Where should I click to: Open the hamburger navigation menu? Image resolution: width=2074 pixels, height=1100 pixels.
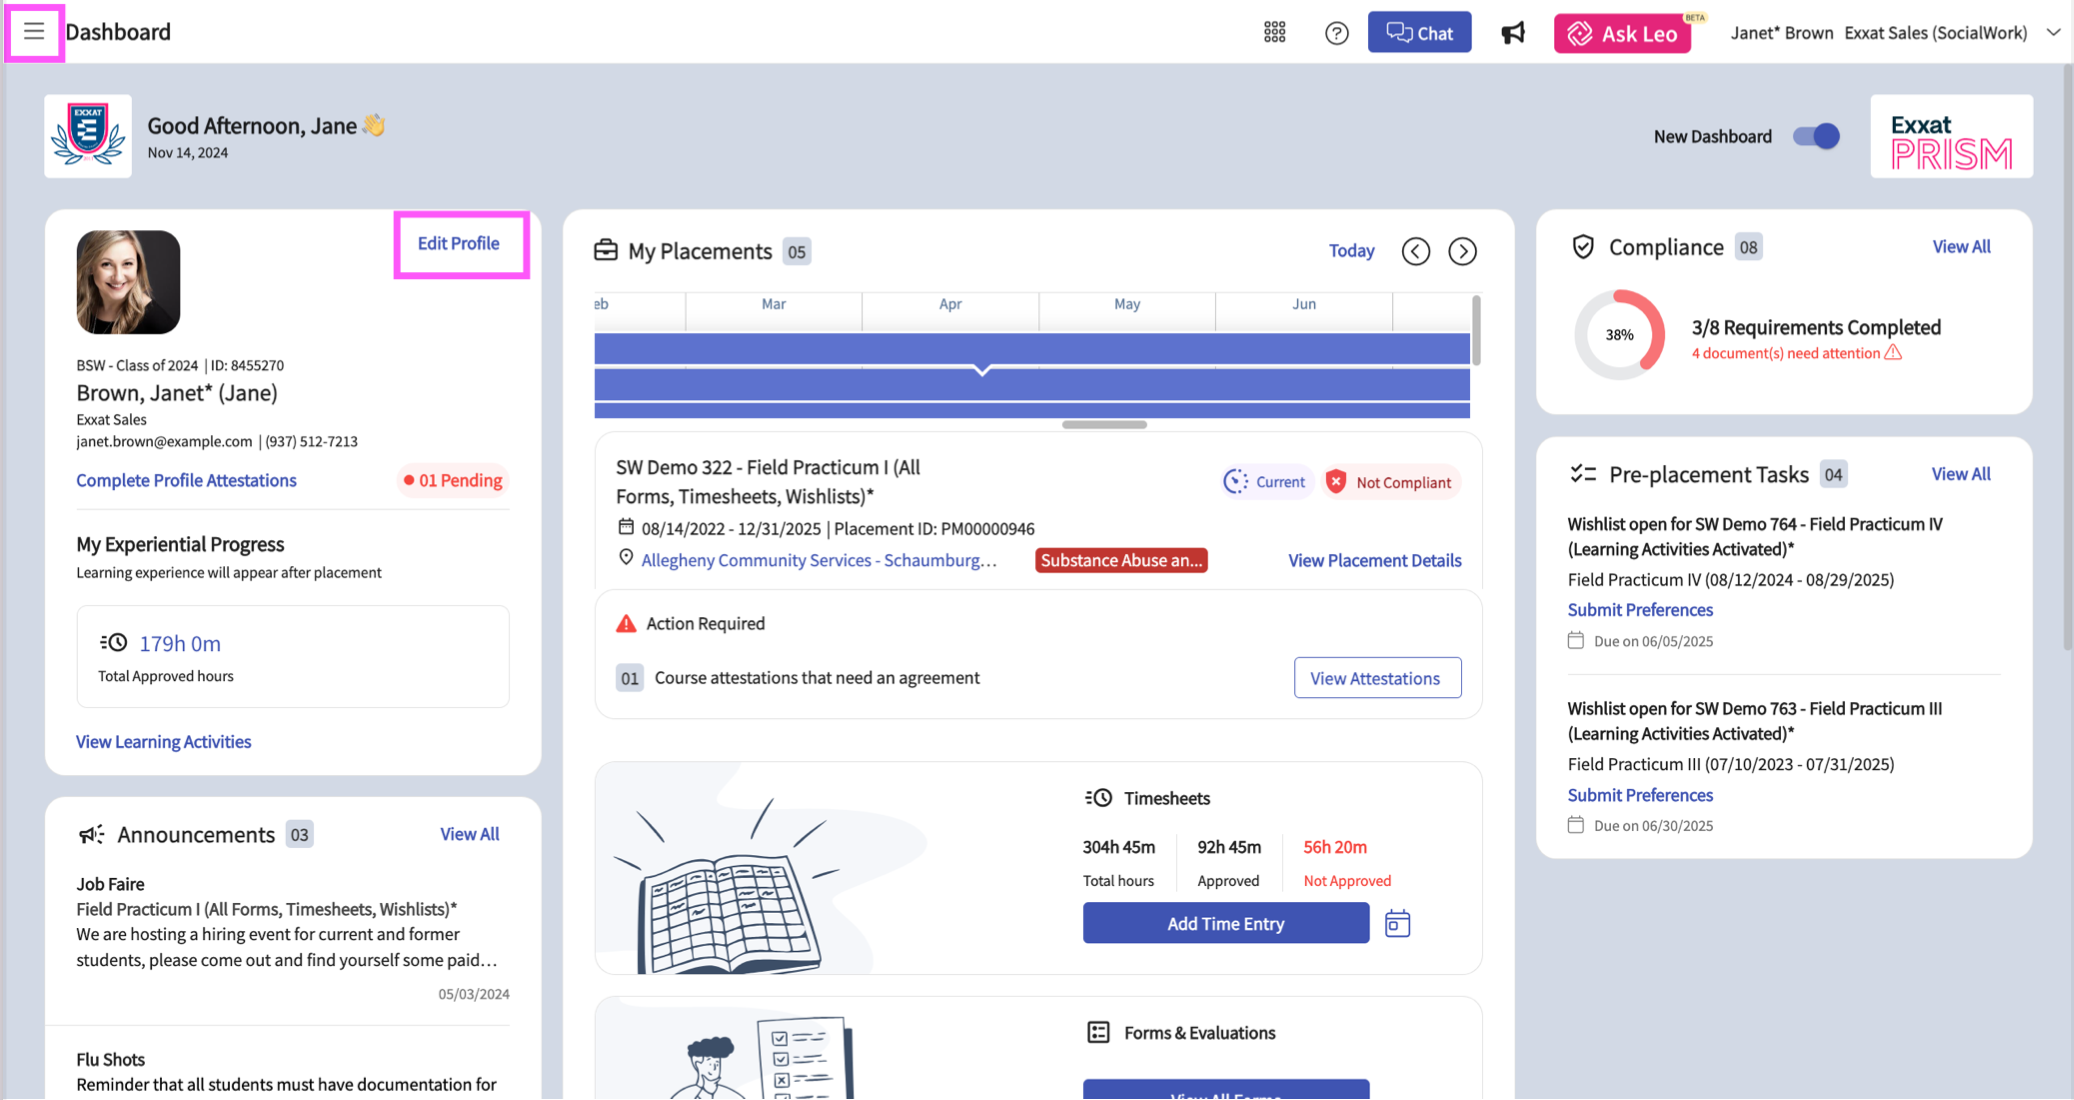pos(34,31)
